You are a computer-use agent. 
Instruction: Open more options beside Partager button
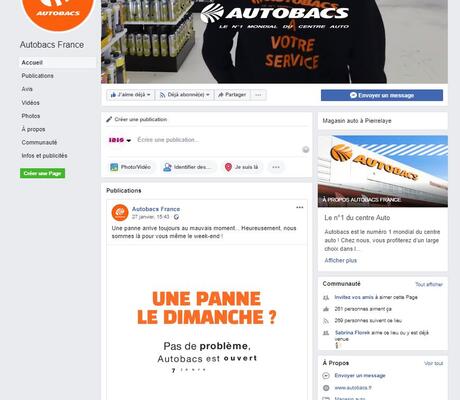[x=258, y=95]
